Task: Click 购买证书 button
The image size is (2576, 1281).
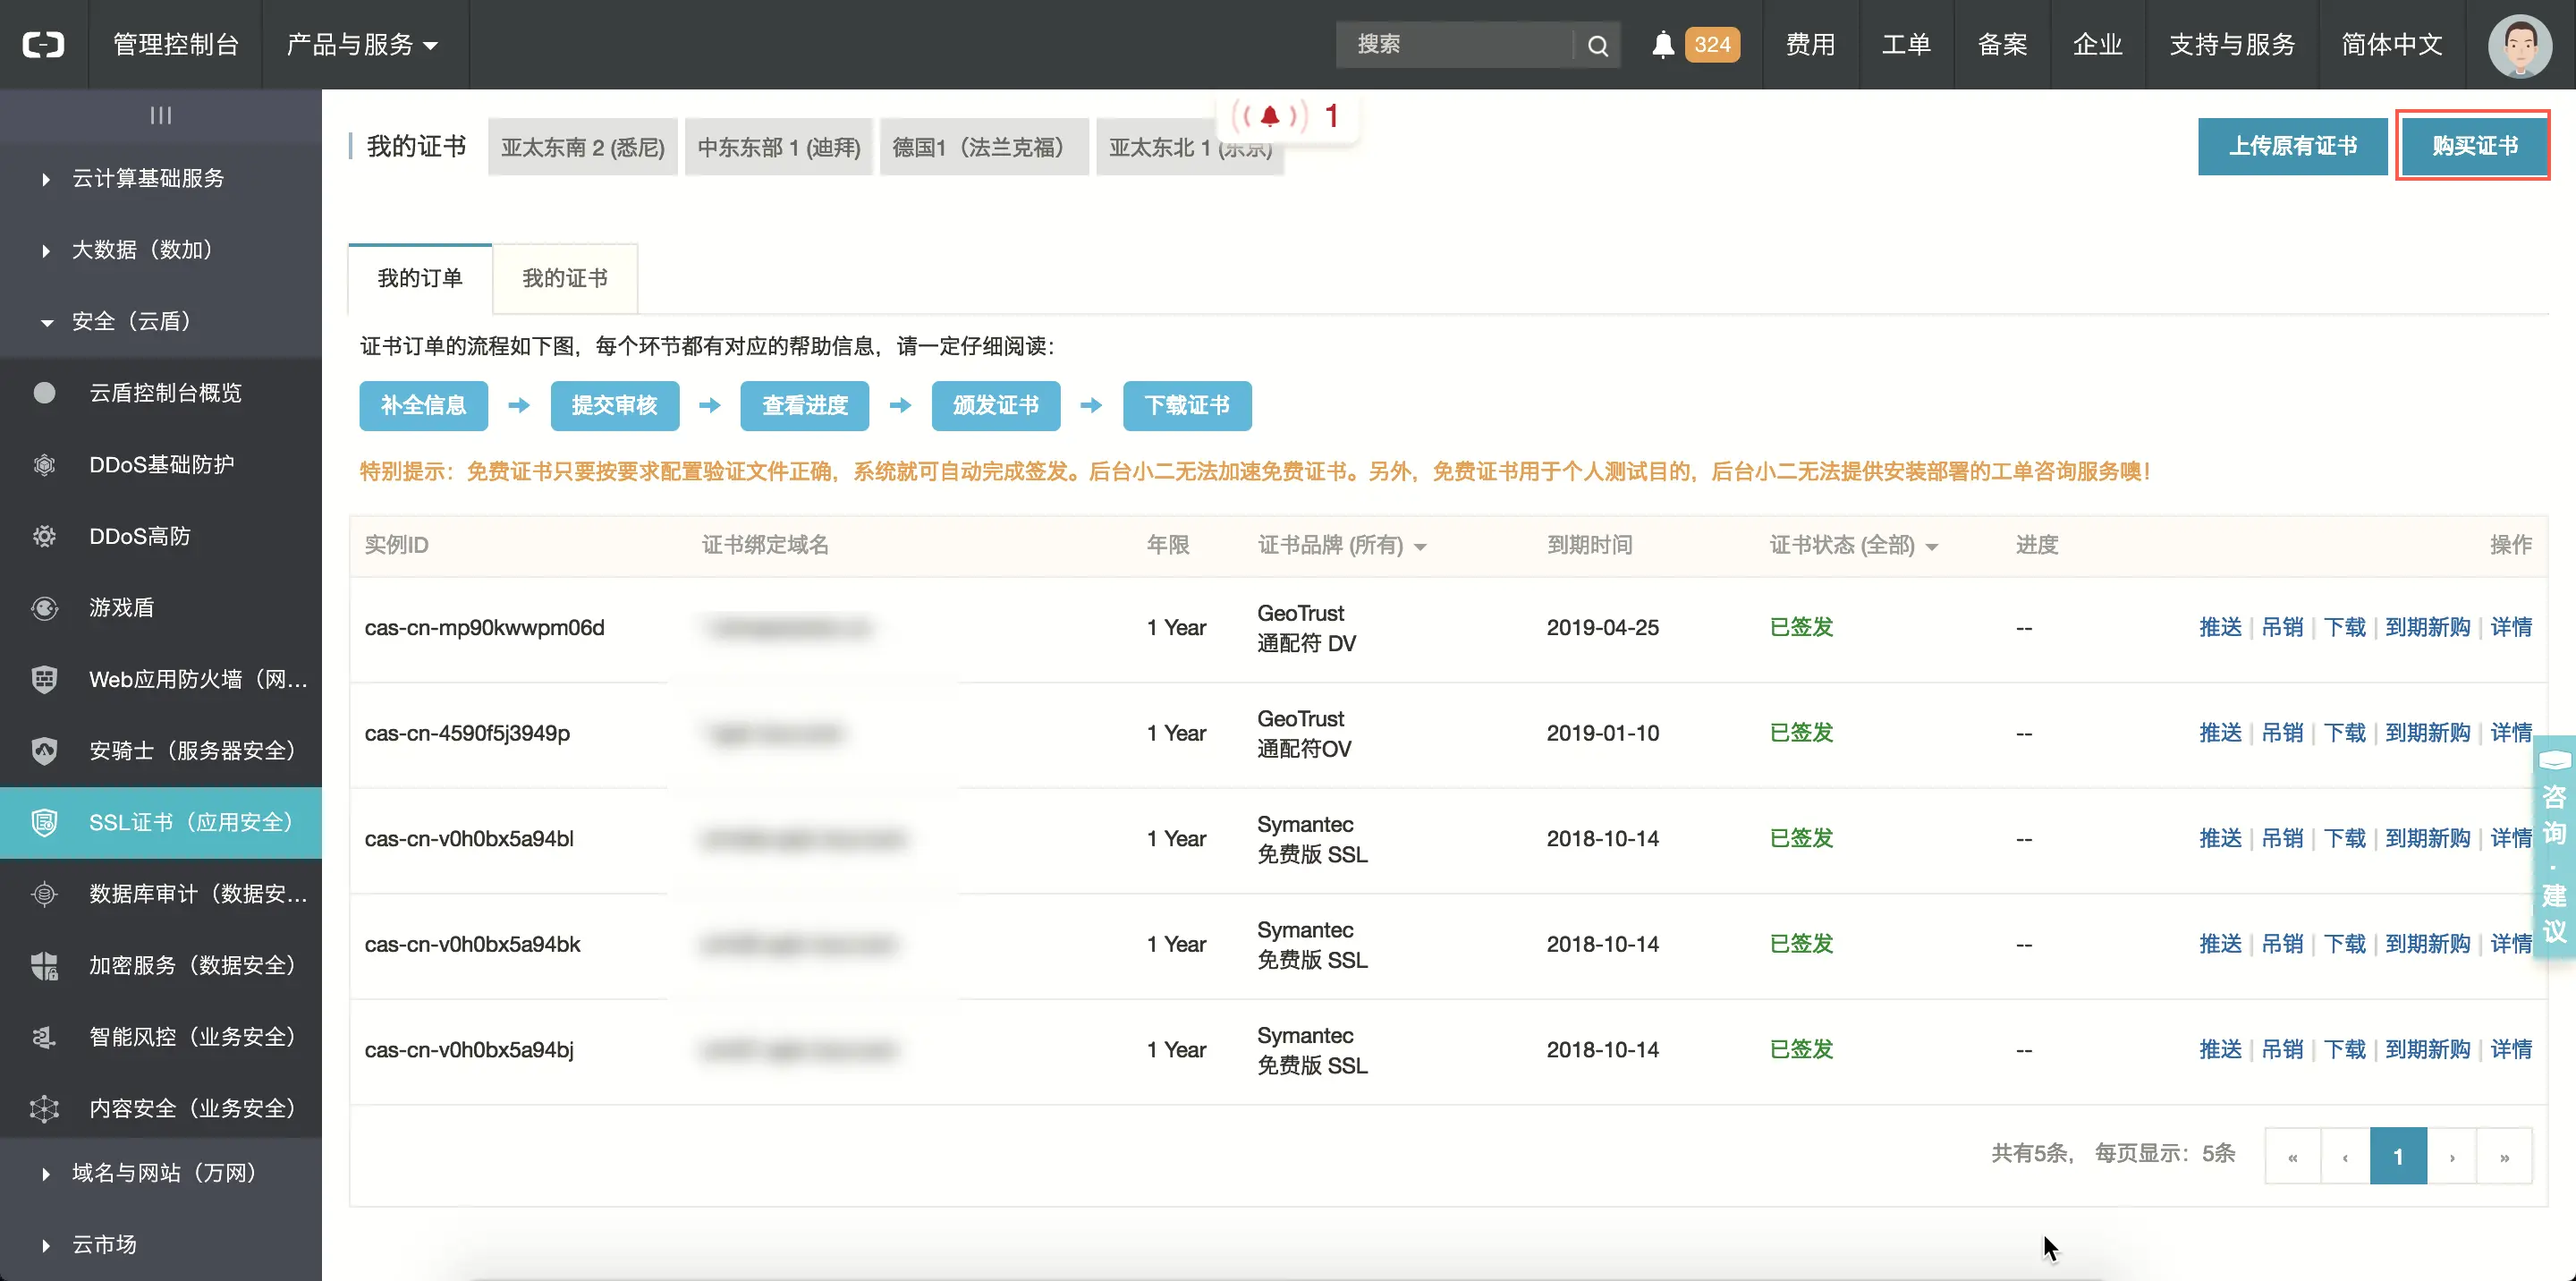Action: click(x=2474, y=146)
